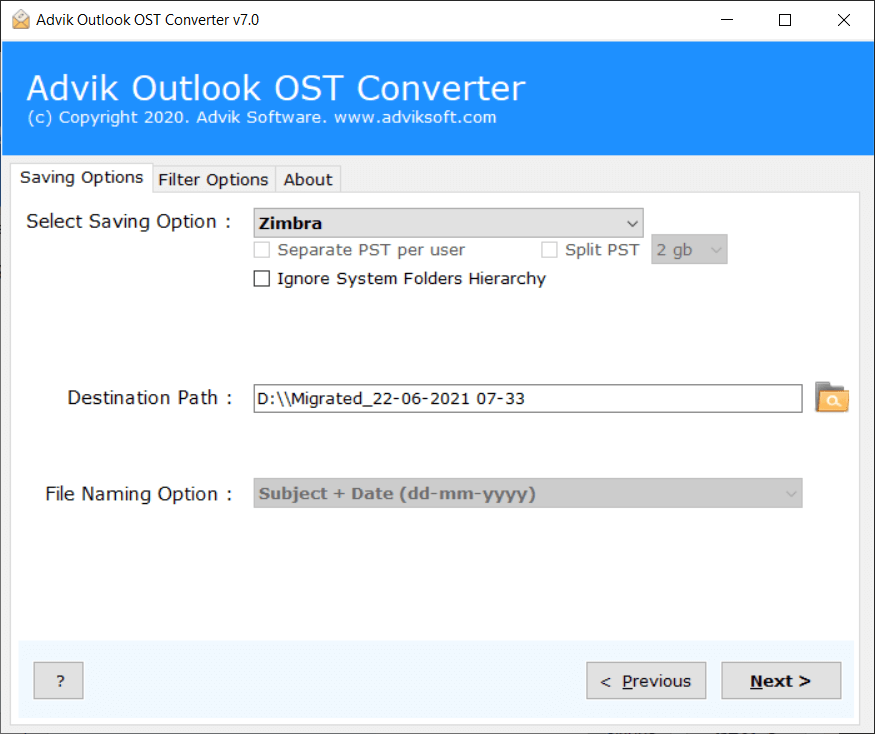Expand the 2 gb split size dropdown
Screen dimensions: 875x734
click(x=689, y=250)
